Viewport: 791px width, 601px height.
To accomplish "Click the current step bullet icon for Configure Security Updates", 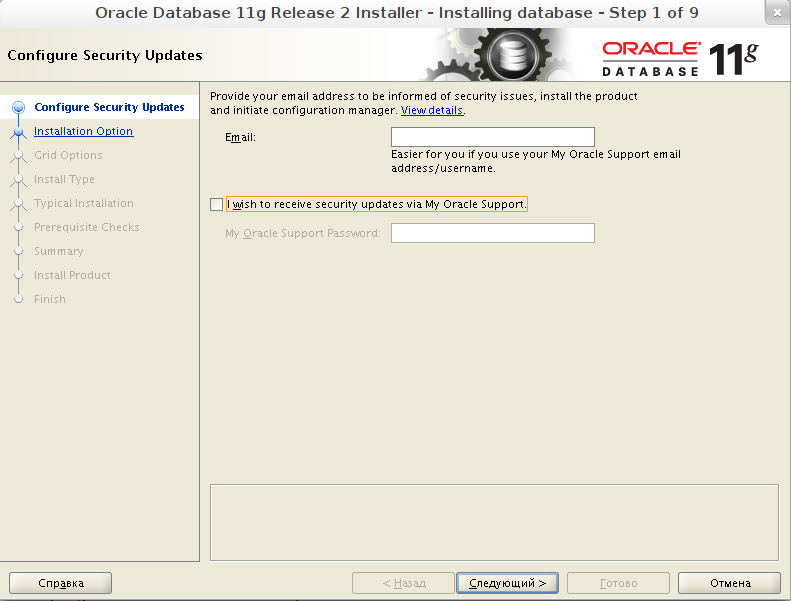I will (x=19, y=107).
